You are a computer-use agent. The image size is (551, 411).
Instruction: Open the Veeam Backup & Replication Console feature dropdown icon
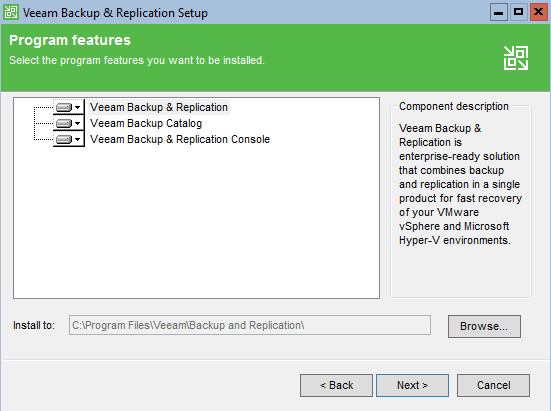(69, 139)
